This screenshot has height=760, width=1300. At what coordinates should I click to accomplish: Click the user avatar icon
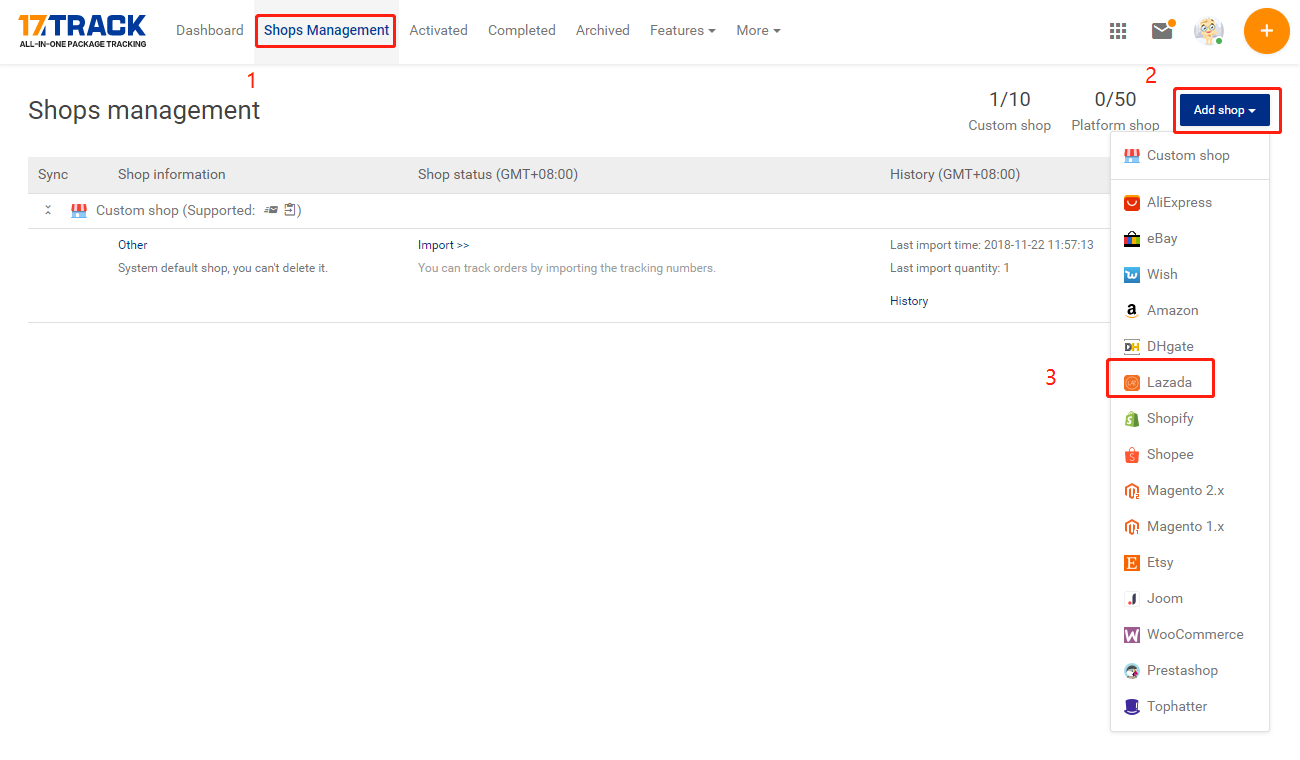pos(1208,31)
